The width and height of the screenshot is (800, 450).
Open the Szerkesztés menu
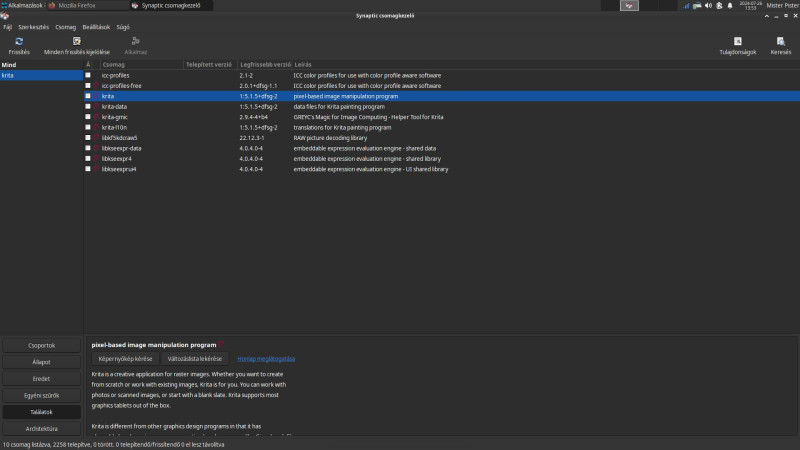(x=34, y=27)
